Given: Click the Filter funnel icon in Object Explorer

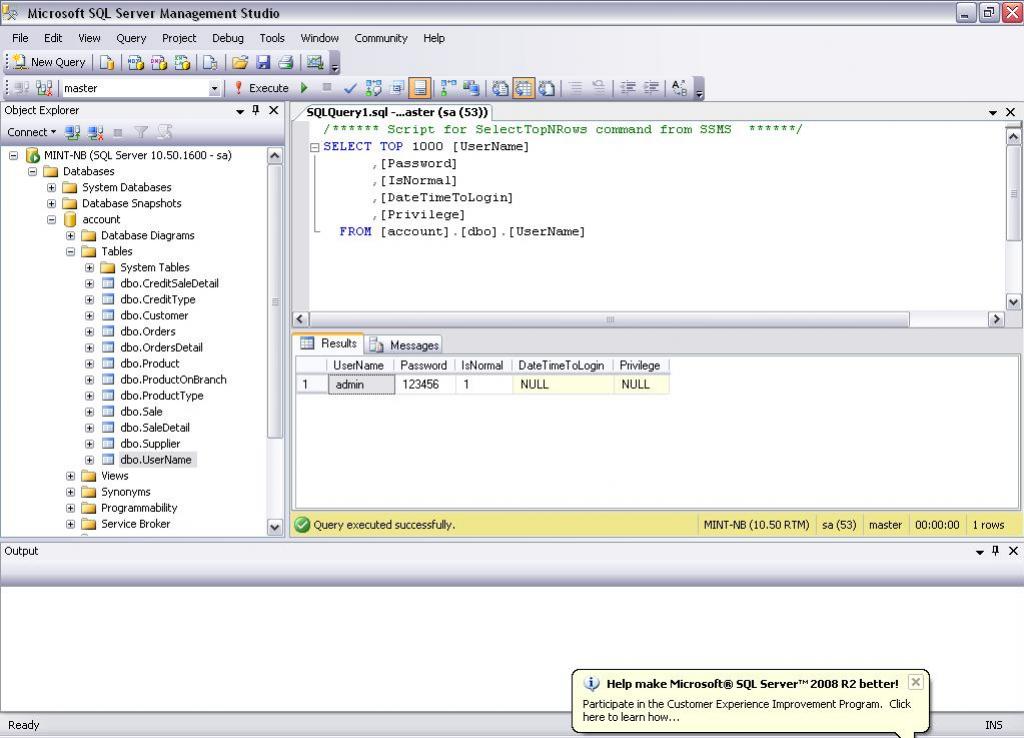Looking at the screenshot, I should (x=140, y=133).
